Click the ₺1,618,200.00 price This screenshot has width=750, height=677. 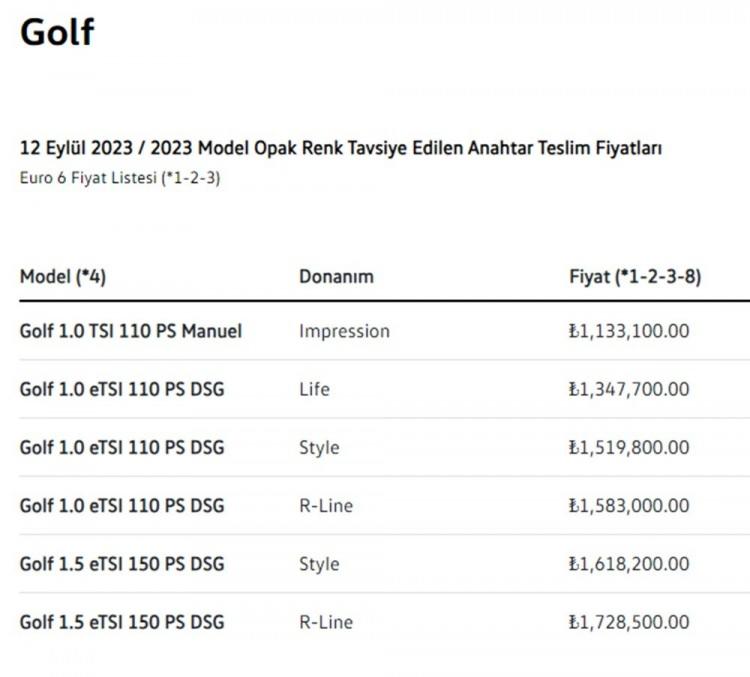[629, 564]
